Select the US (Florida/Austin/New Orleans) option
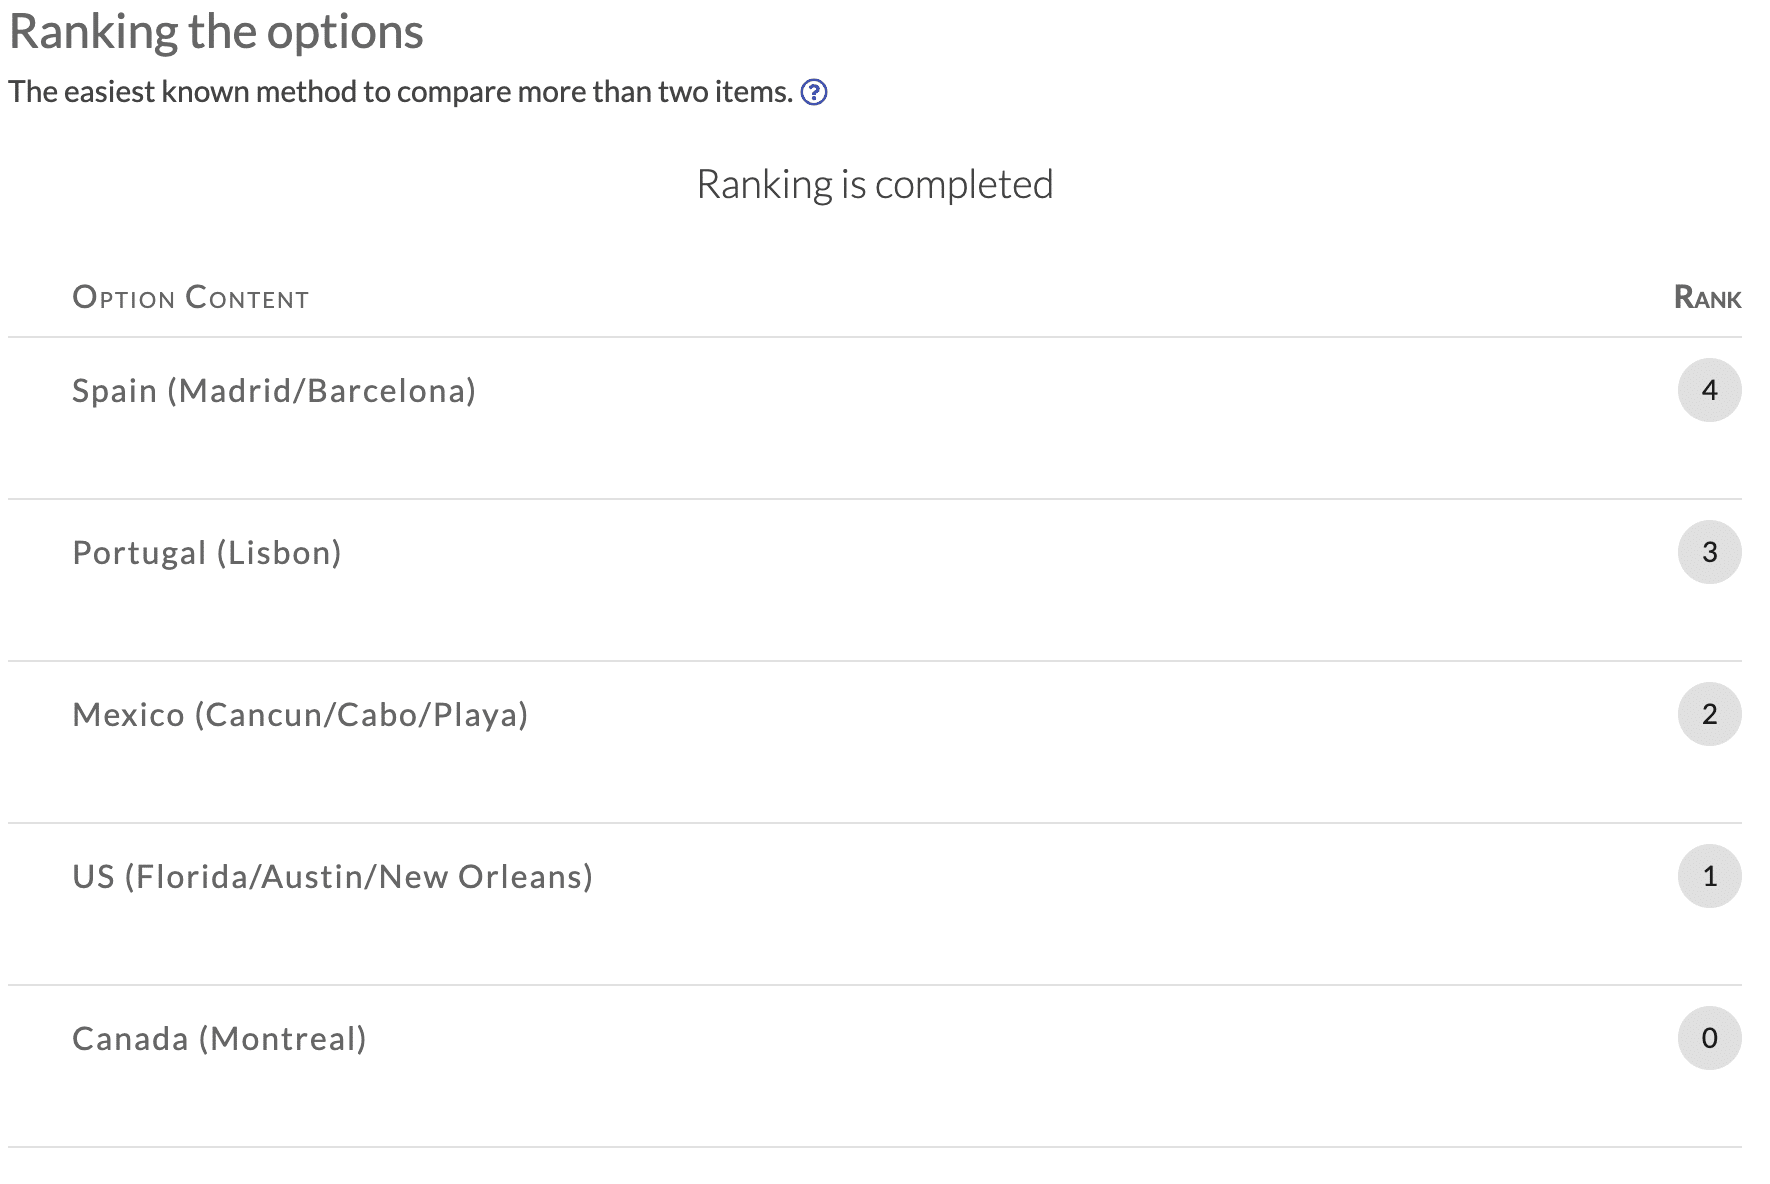Screen dimensions: 1770x1184 click(x=333, y=877)
